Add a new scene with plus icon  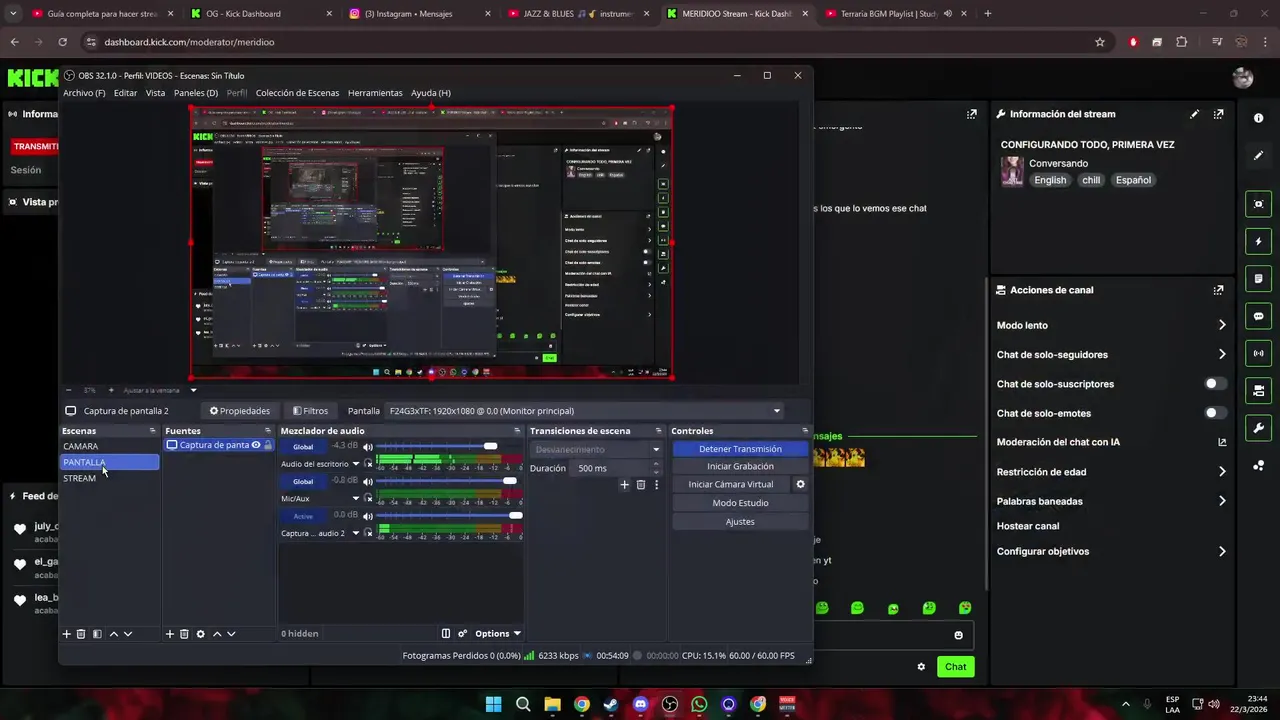67,634
